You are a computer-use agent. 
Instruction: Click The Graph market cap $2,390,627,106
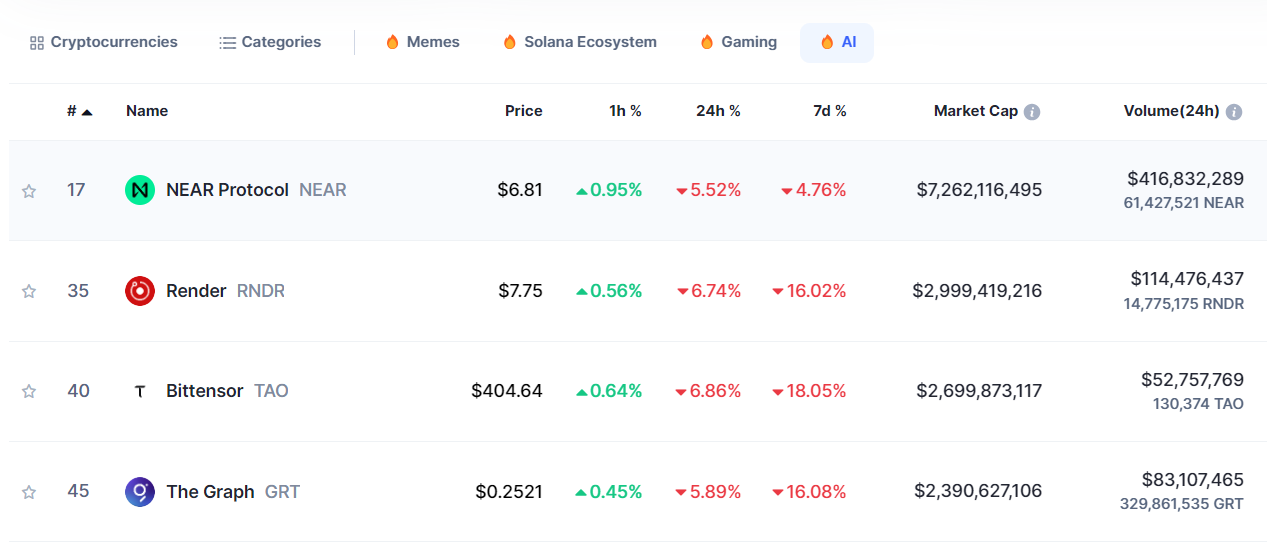pyautogui.click(x=978, y=492)
